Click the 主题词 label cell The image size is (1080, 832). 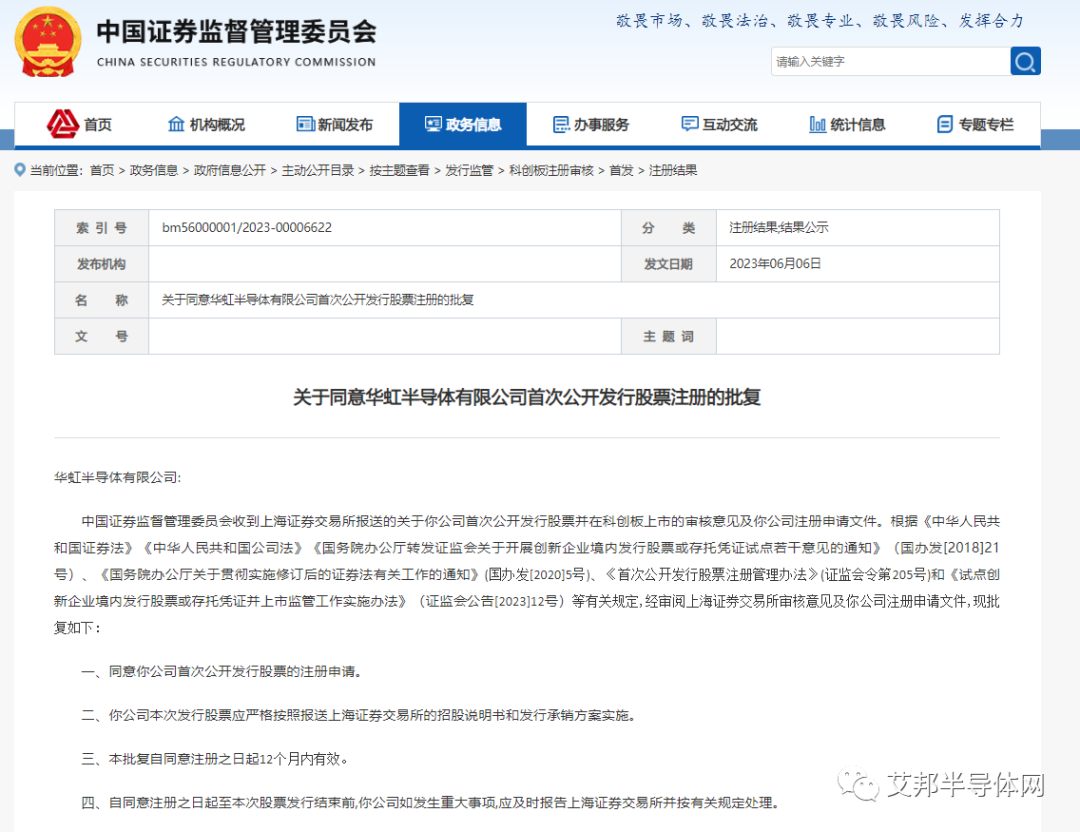coord(668,336)
